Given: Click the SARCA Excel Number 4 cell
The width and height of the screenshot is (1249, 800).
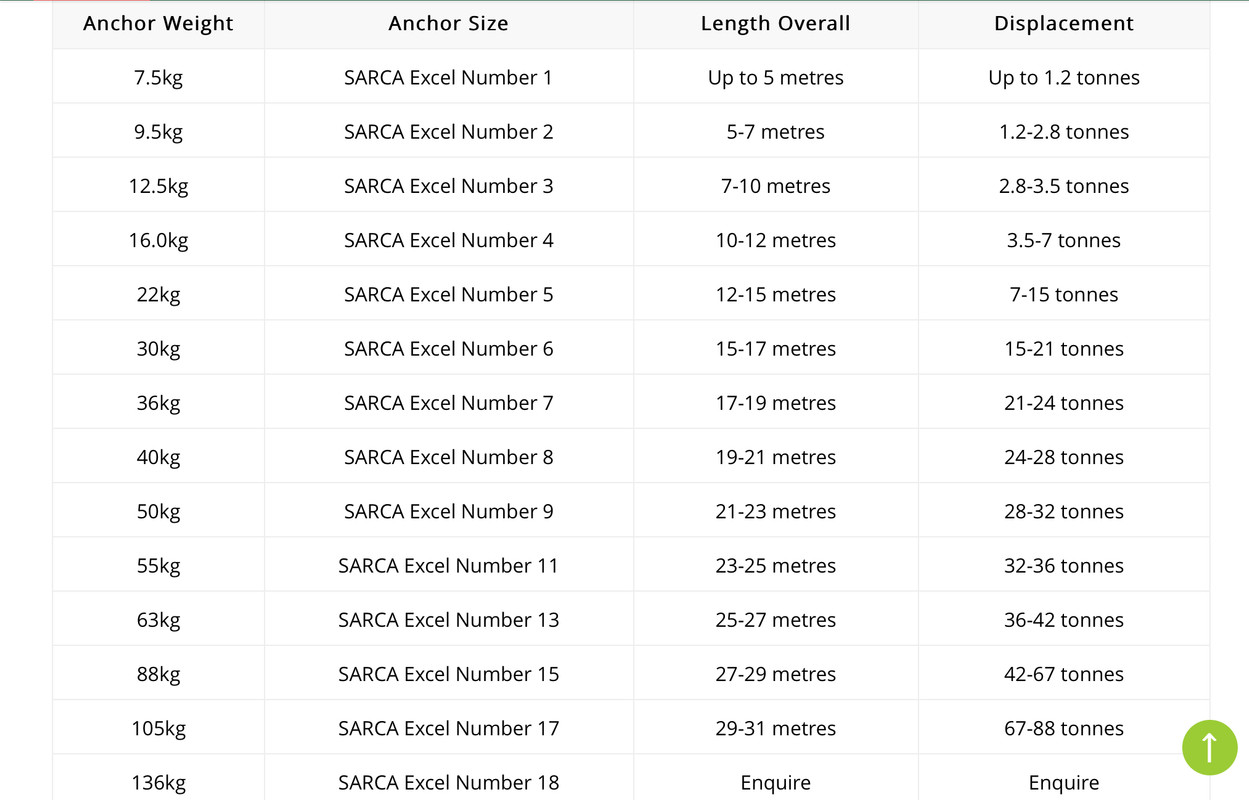Looking at the screenshot, I should pyautogui.click(x=449, y=239).
